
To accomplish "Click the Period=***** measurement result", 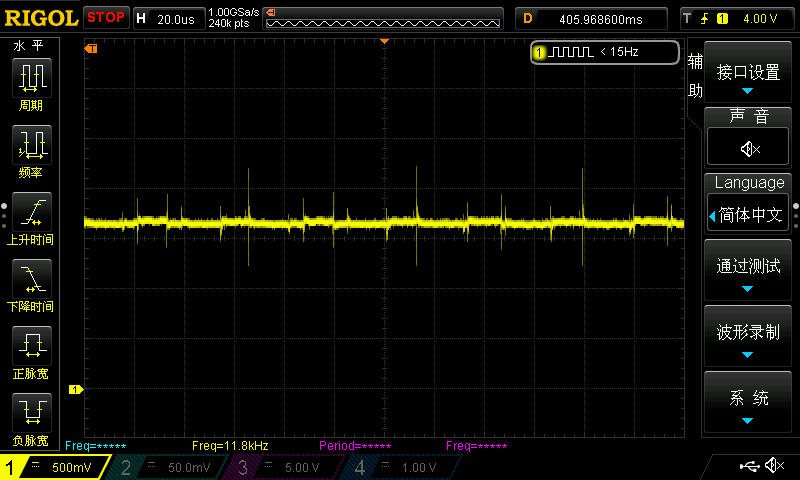I will tap(355, 446).
